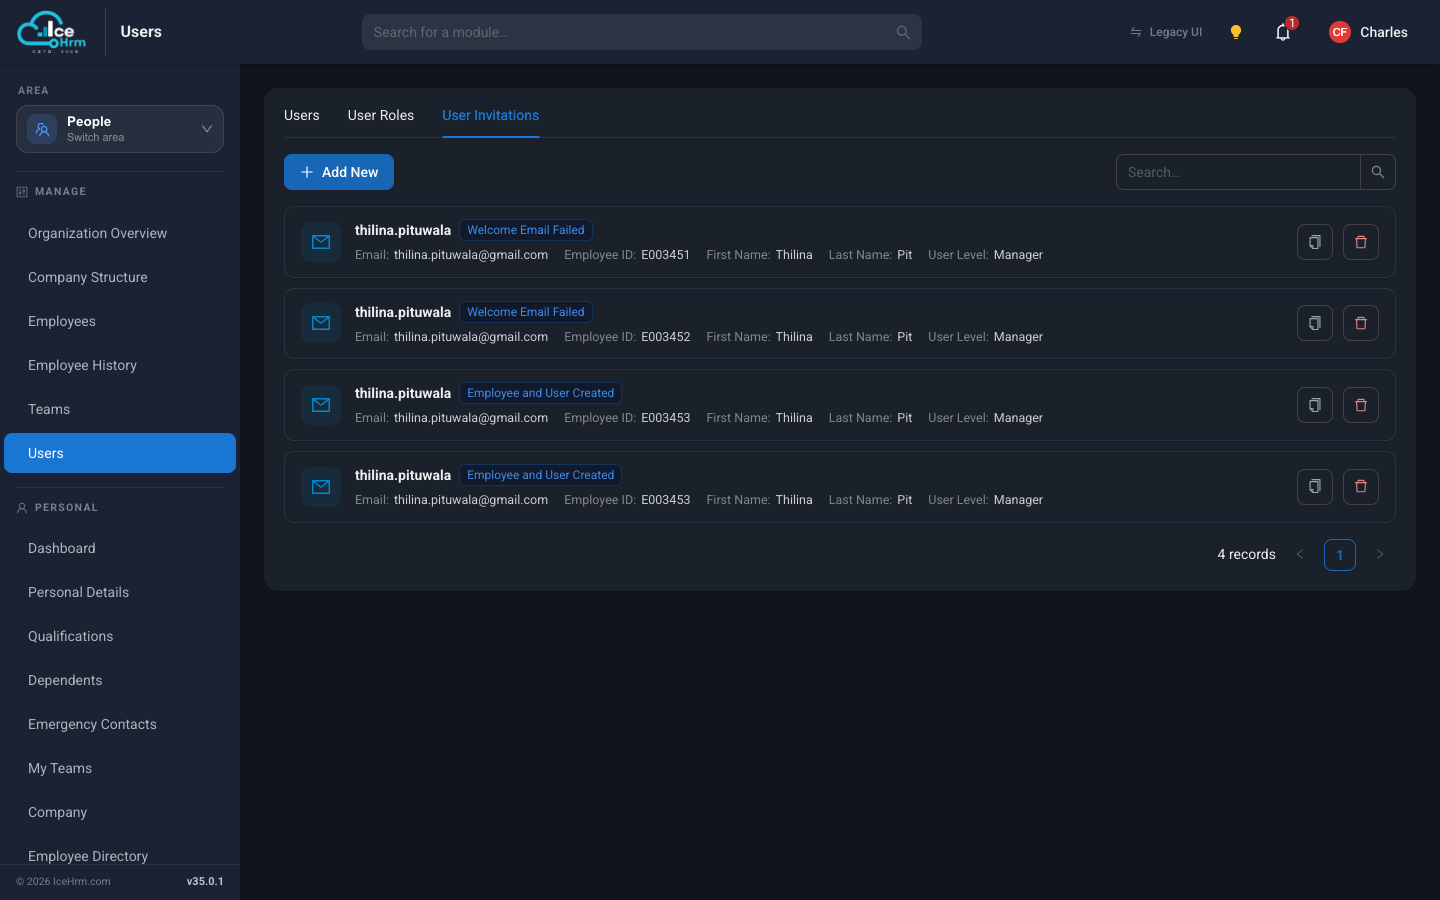The height and width of the screenshot is (900, 1440).
Task: Switch to Legacy UI
Action: click(x=1166, y=32)
